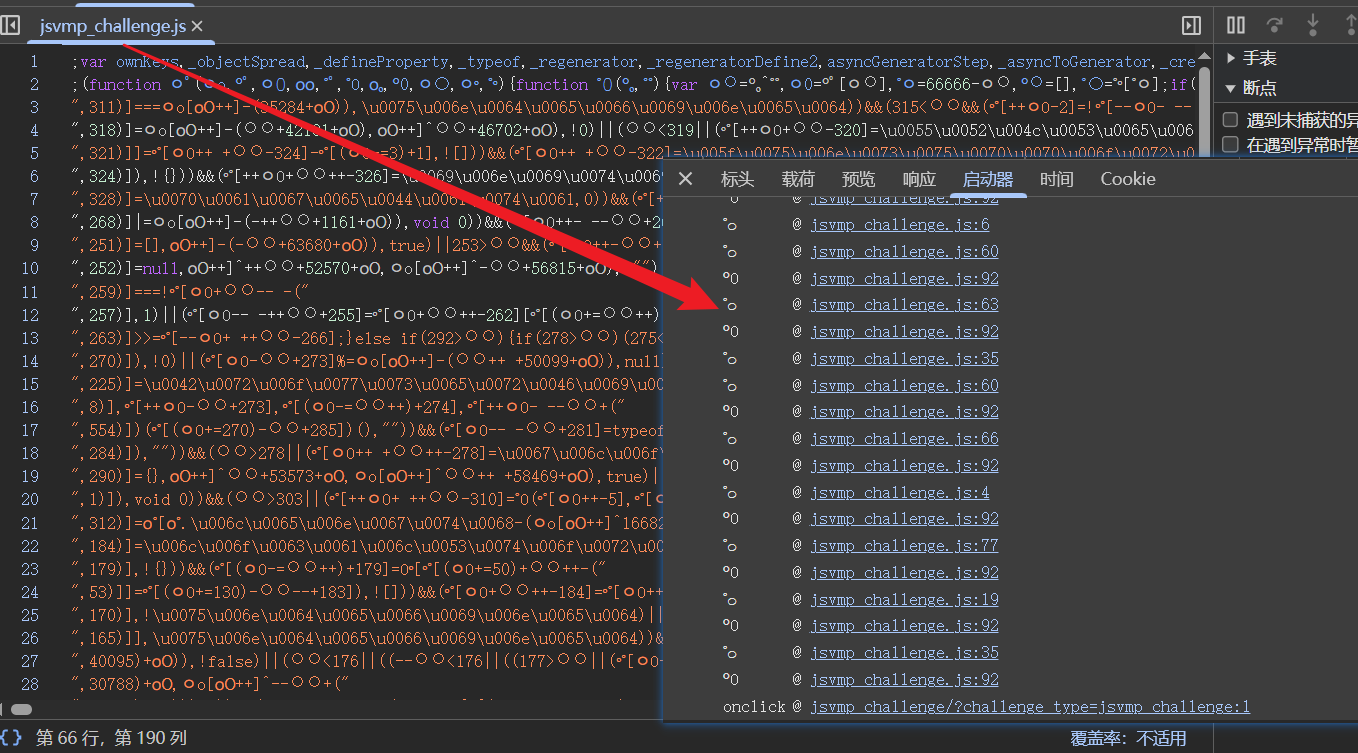Switch to the 载荷 tab
Image resolution: width=1358 pixels, height=753 pixels.
(798, 179)
